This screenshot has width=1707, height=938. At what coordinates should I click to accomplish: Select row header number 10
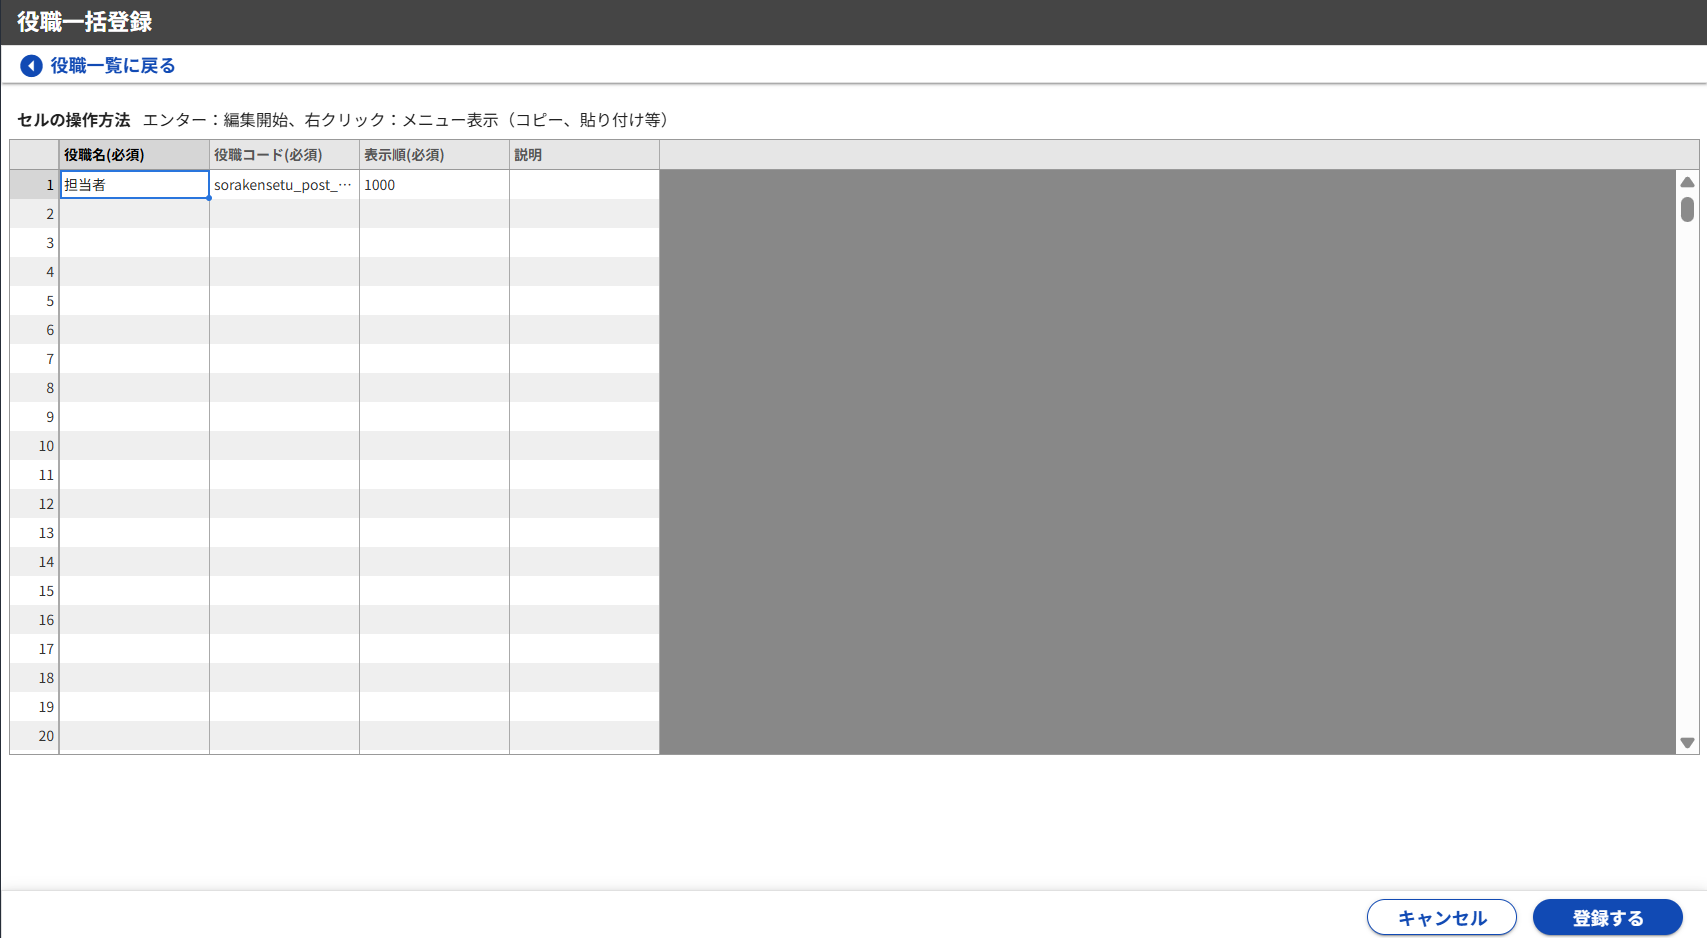pyautogui.click(x=35, y=446)
